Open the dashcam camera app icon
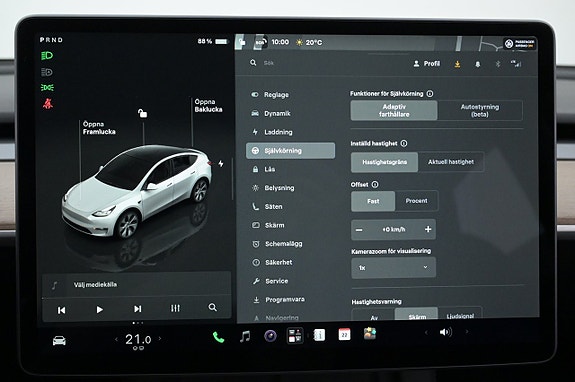 pos(271,336)
